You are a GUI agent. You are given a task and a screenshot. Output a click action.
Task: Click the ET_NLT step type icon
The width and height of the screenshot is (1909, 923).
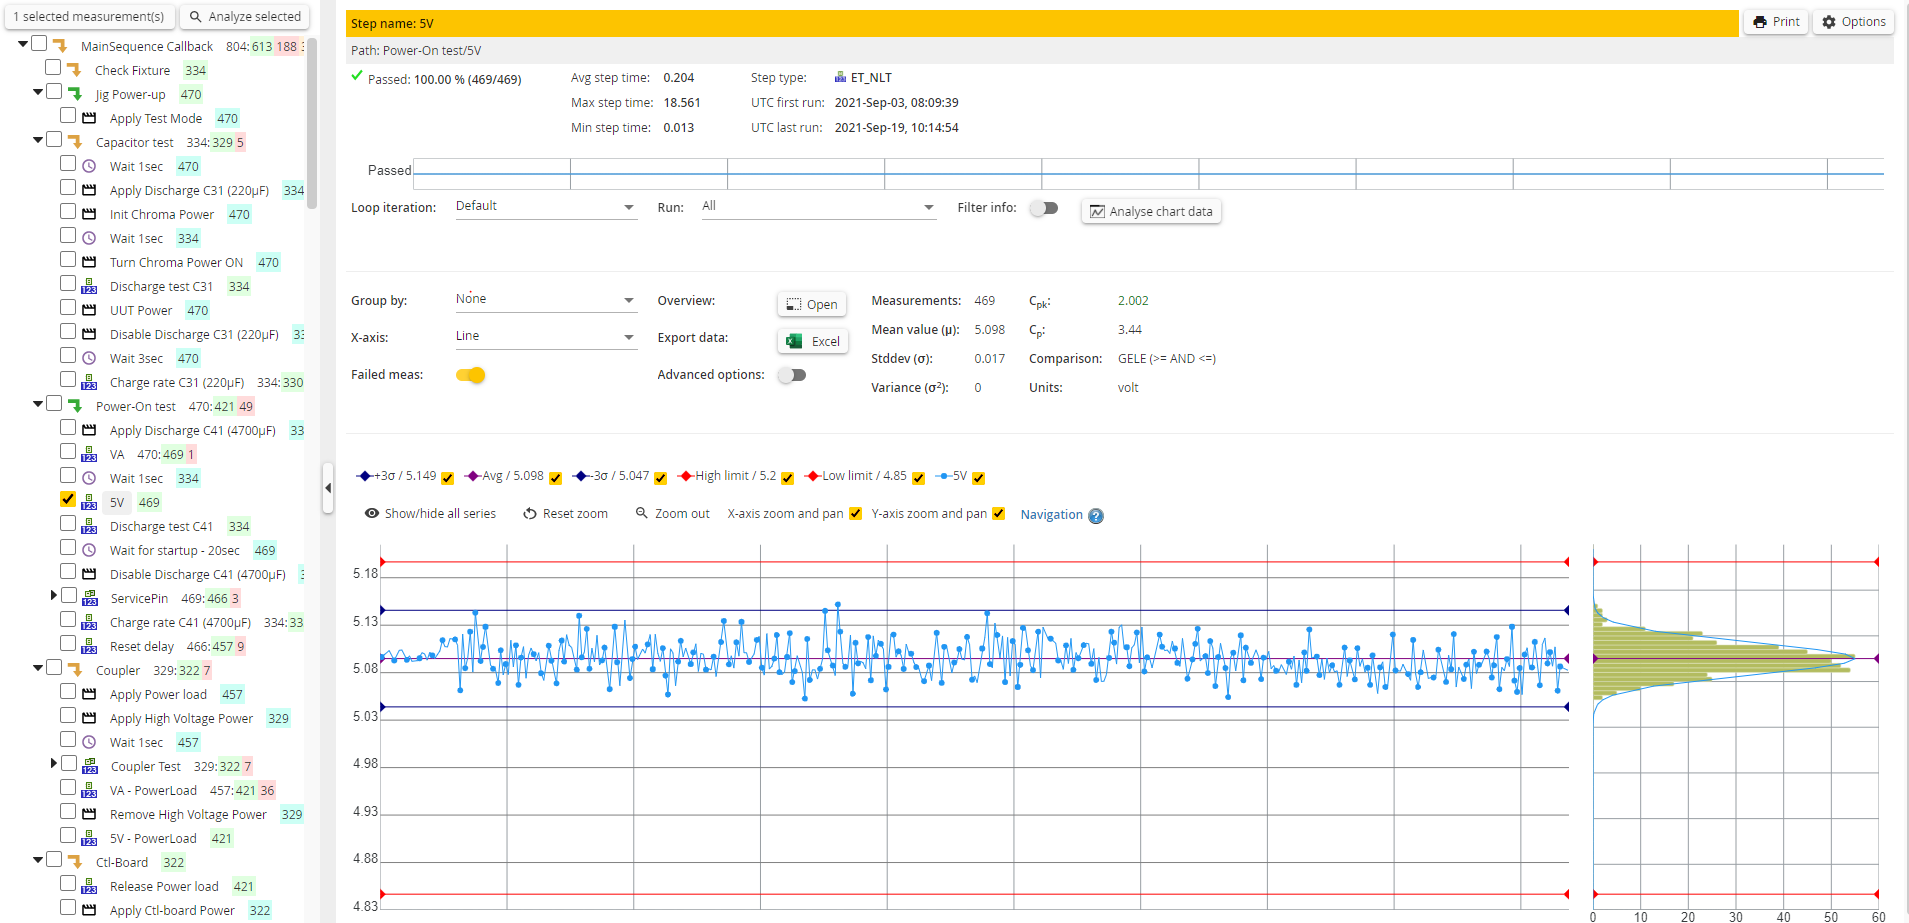840,77
